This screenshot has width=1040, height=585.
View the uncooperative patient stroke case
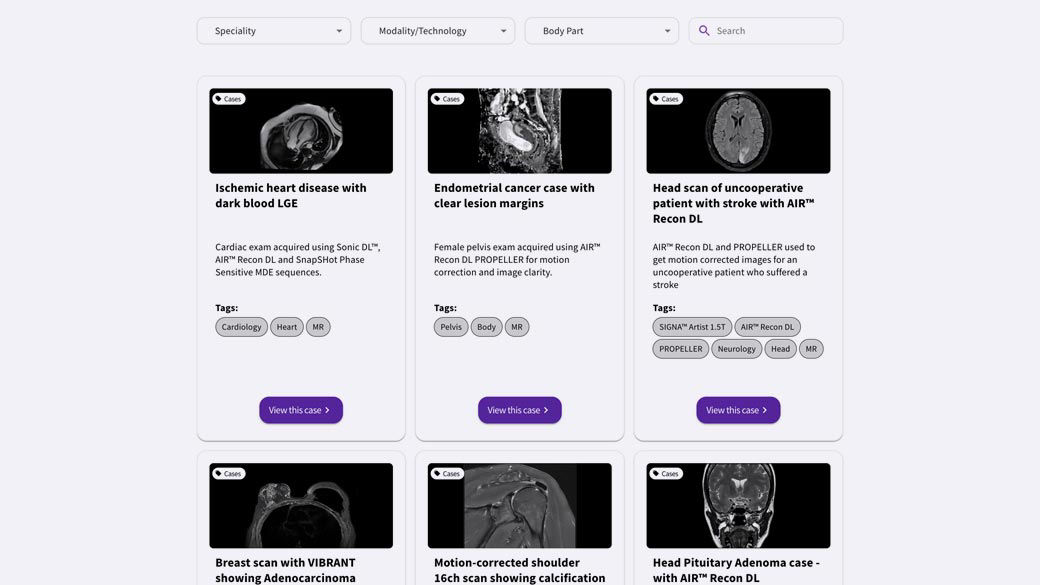coord(738,410)
